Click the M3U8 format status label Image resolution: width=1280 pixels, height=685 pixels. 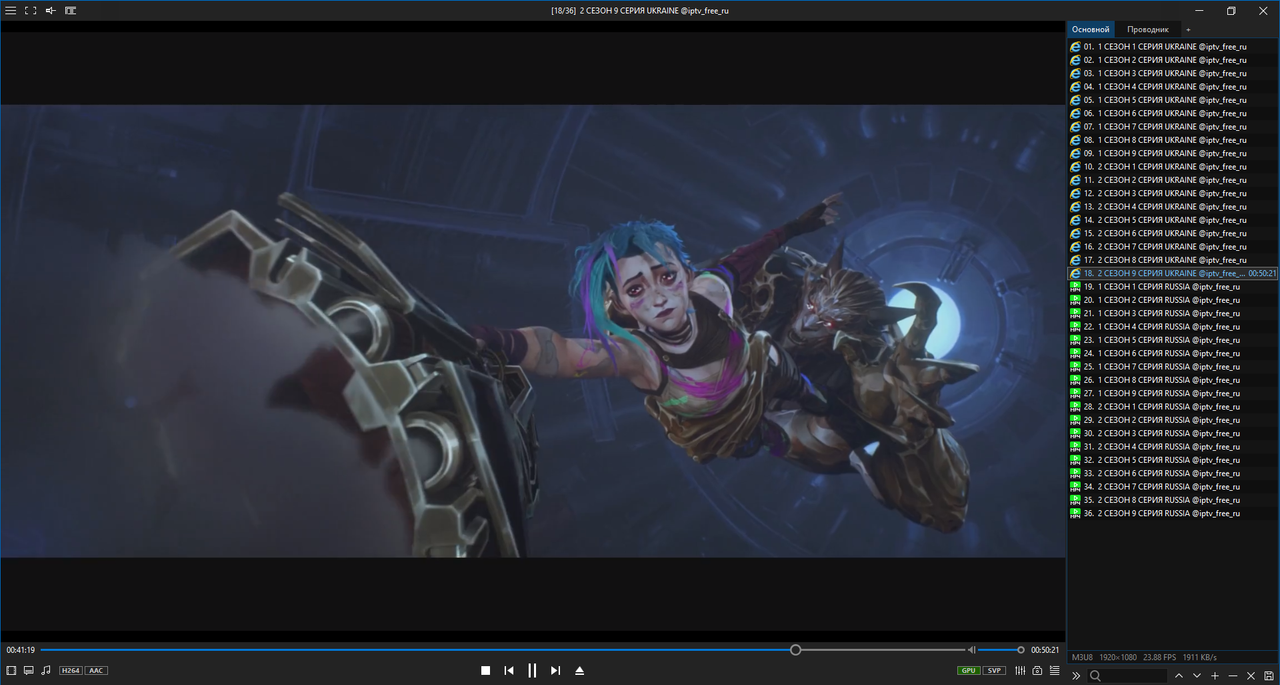click(1082, 657)
